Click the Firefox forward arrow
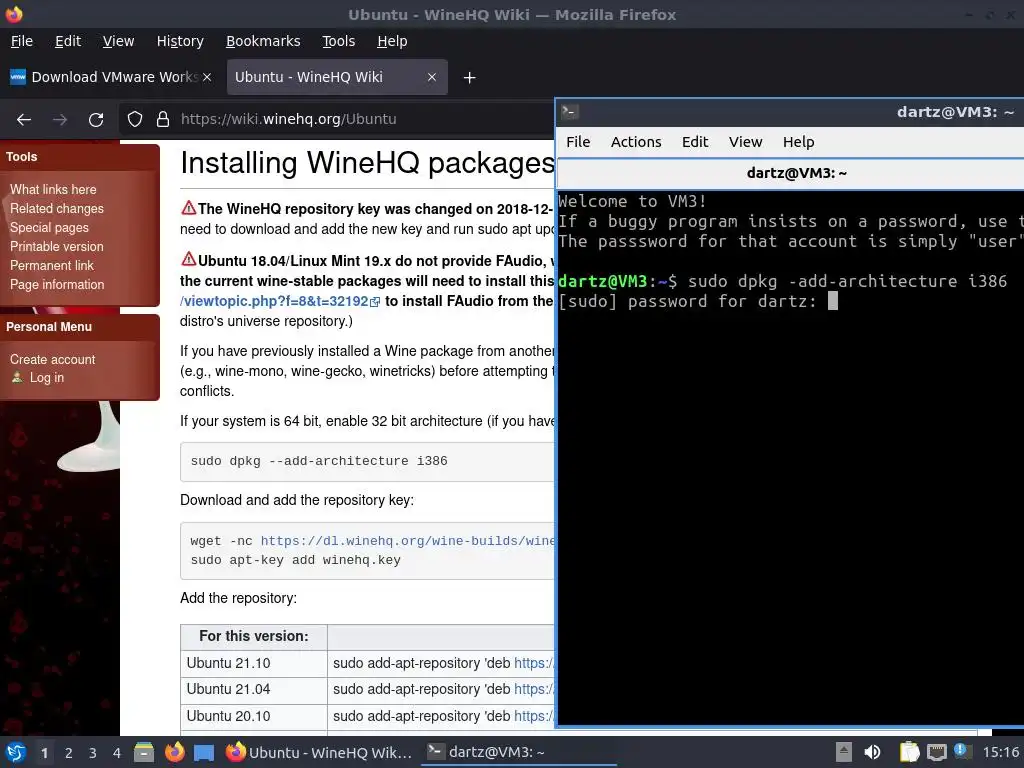 60,120
